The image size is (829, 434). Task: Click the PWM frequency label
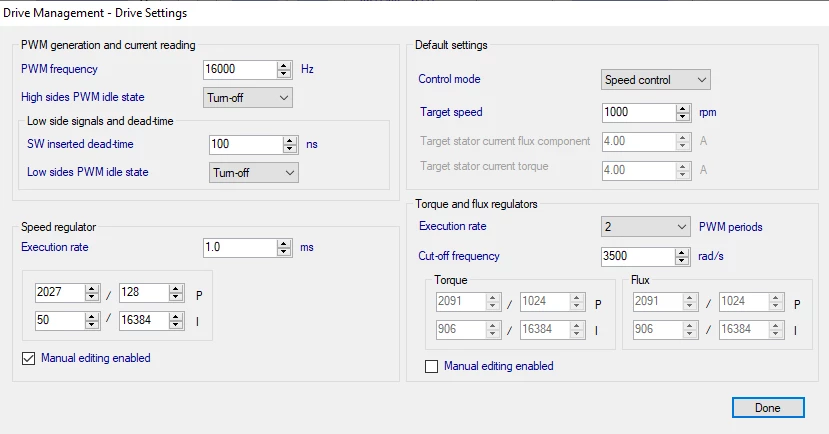tap(59, 69)
